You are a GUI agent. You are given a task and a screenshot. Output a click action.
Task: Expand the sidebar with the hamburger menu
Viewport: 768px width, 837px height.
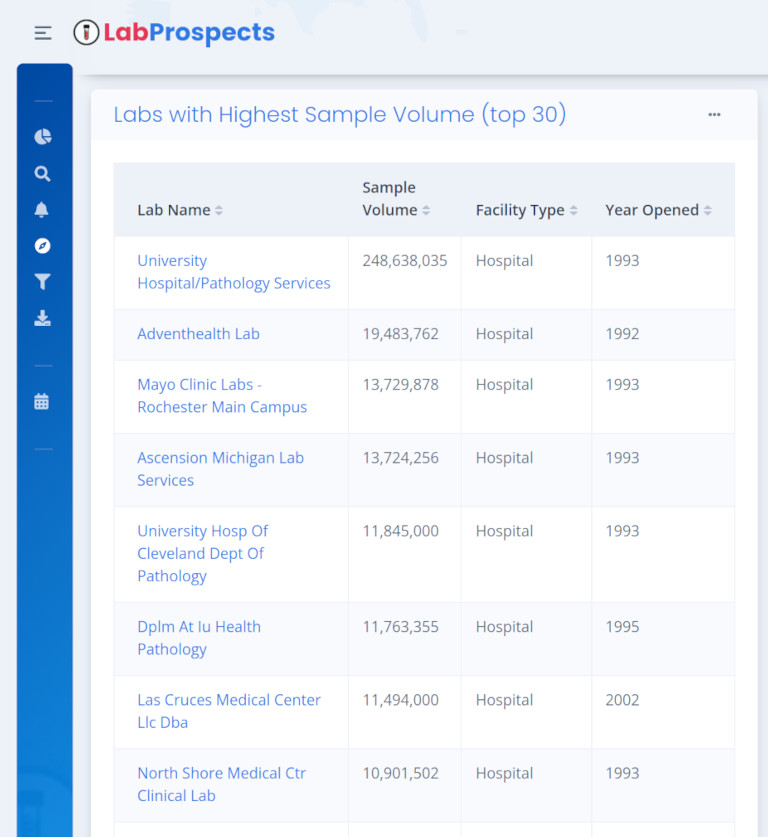tap(42, 32)
